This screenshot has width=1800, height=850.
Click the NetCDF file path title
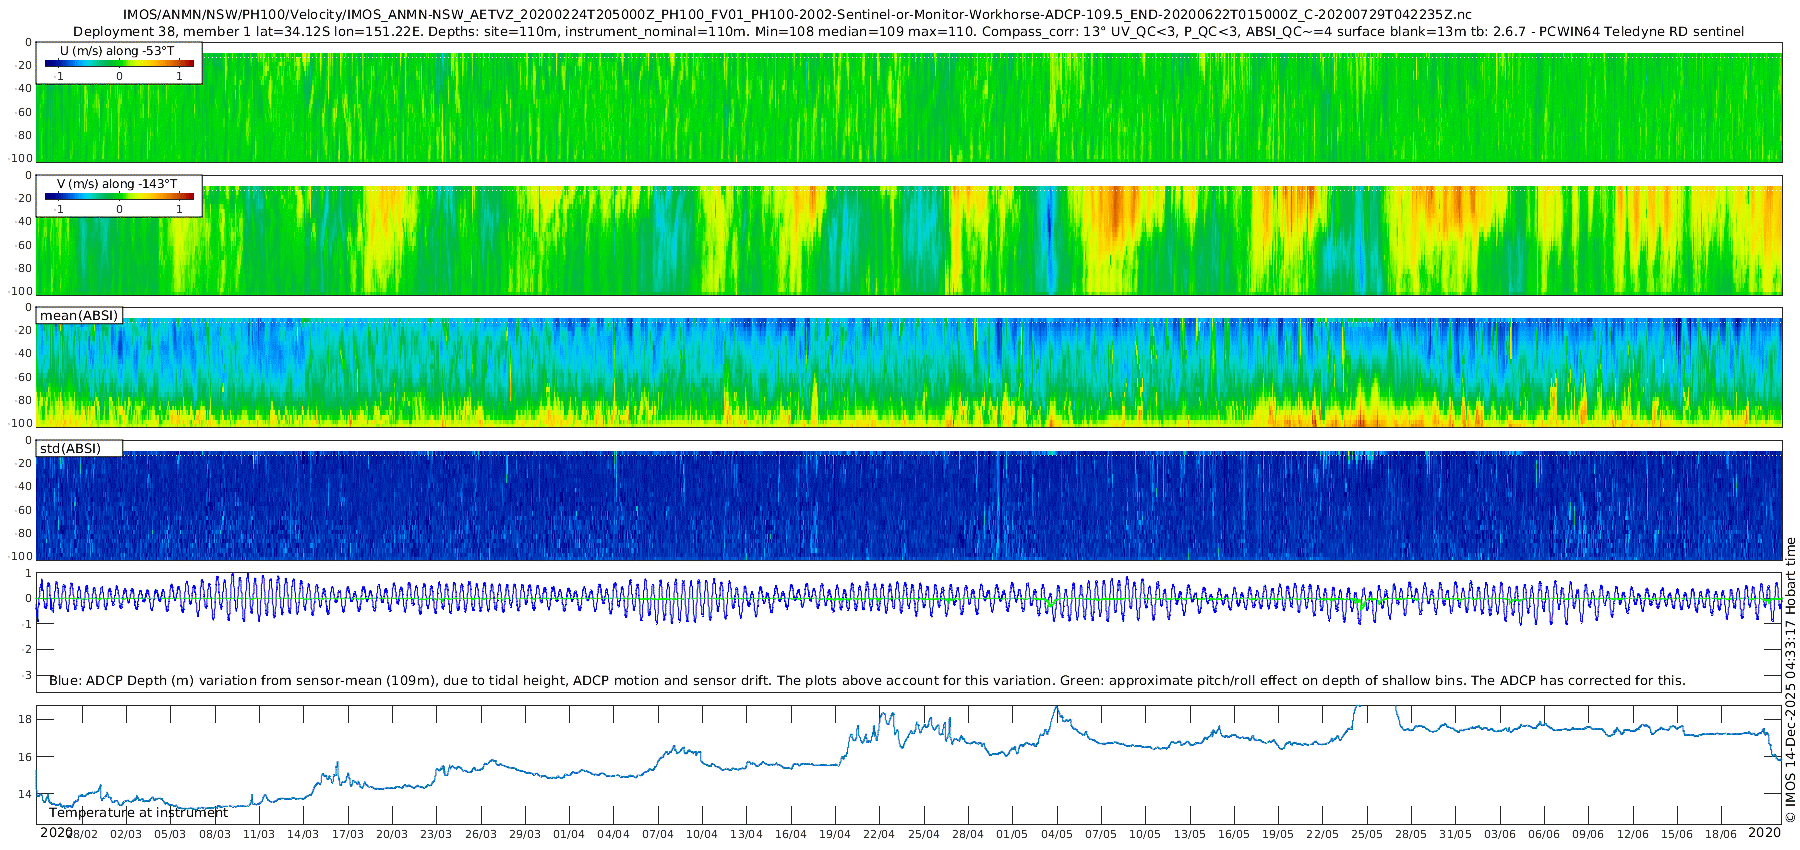click(797, 15)
